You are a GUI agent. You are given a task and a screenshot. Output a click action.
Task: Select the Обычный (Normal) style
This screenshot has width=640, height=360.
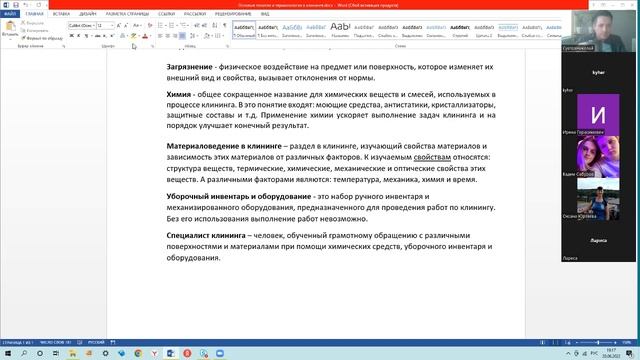[244, 30]
